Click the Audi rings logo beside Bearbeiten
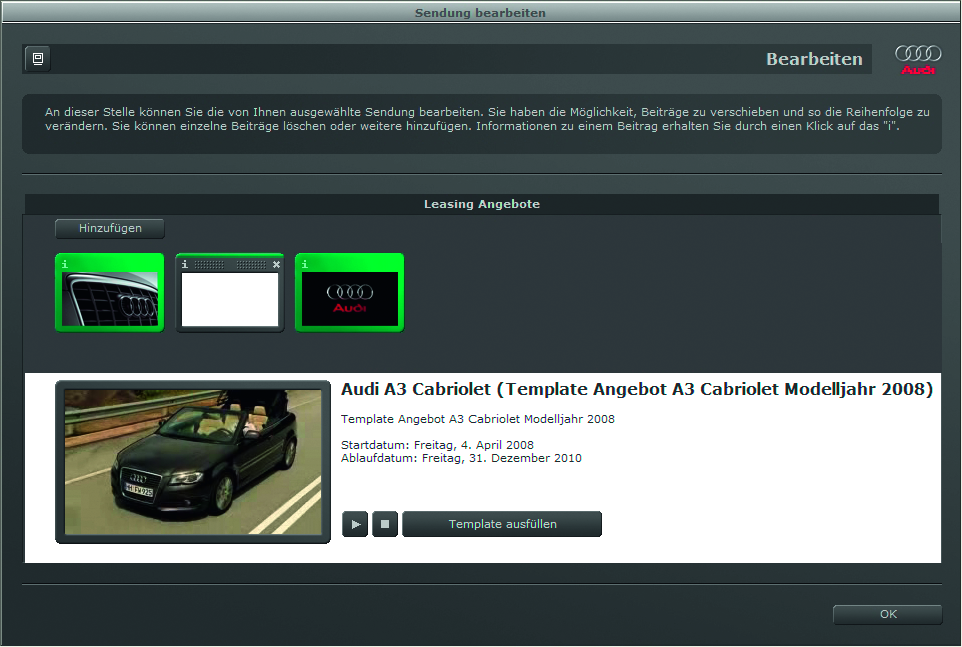Viewport: 962px width, 647px height. click(x=918, y=59)
